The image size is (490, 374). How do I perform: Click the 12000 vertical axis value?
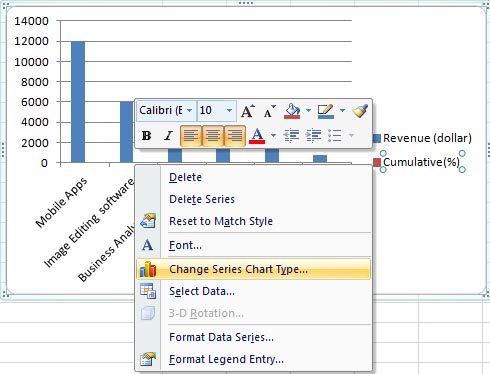pos(31,41)
